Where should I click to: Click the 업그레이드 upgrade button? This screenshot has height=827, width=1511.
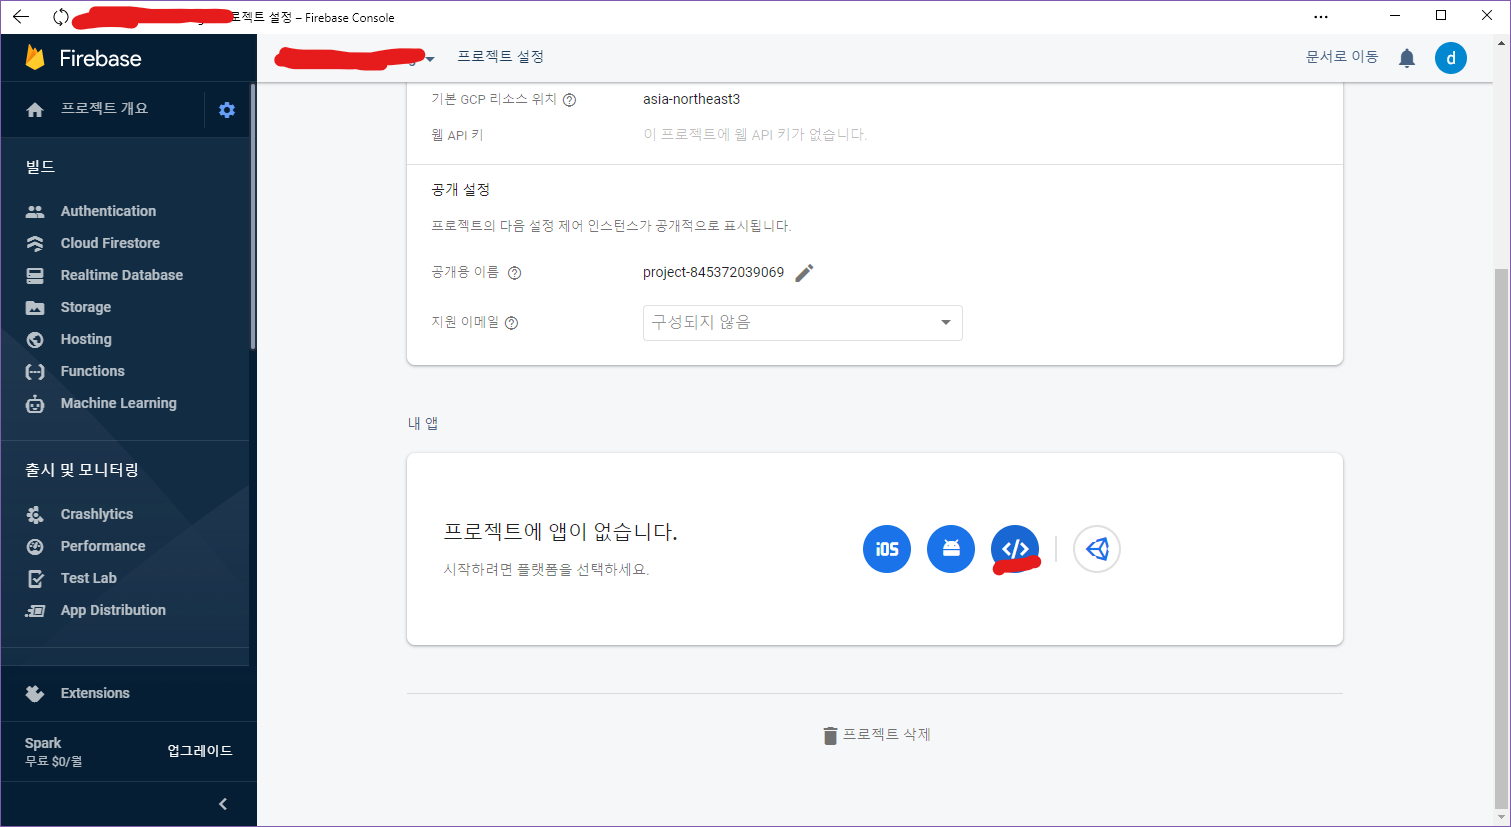click(200, 751)
